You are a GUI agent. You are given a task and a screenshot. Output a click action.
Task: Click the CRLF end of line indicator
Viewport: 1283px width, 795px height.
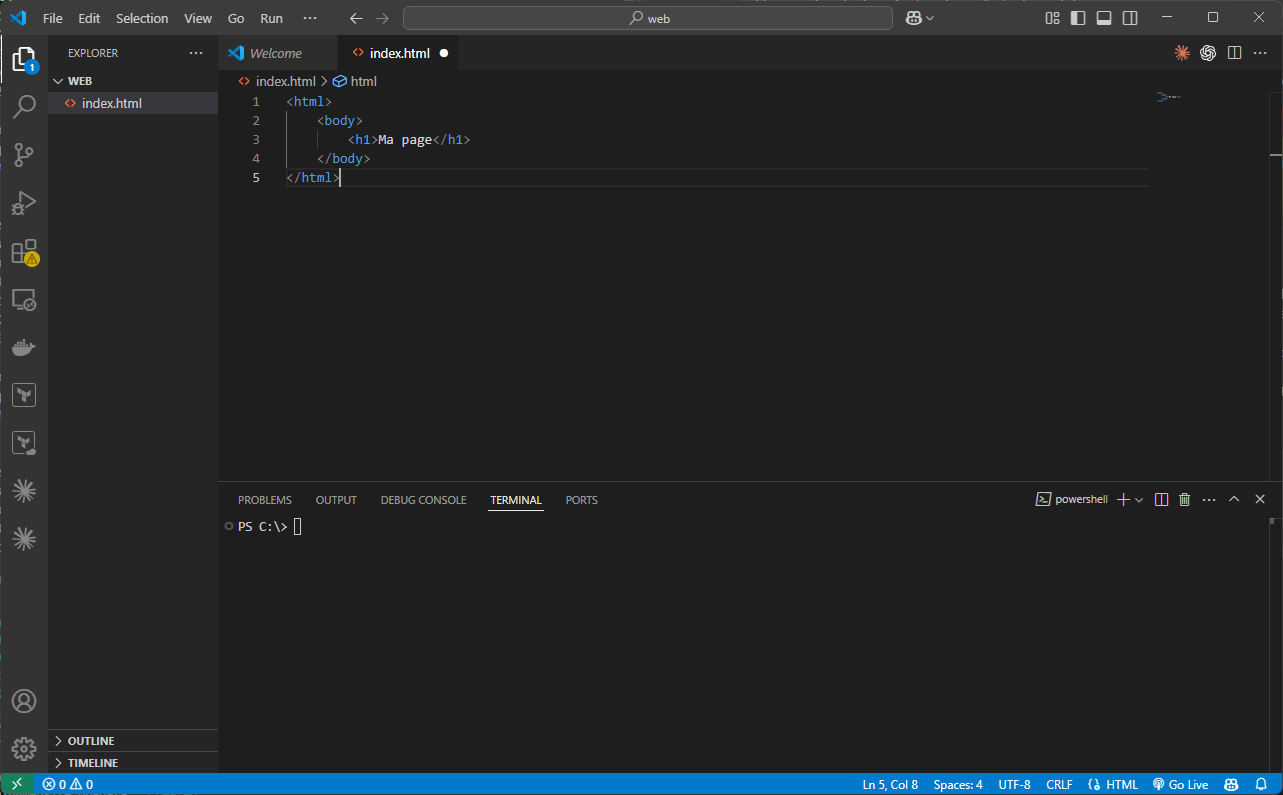click(1059, 784)
